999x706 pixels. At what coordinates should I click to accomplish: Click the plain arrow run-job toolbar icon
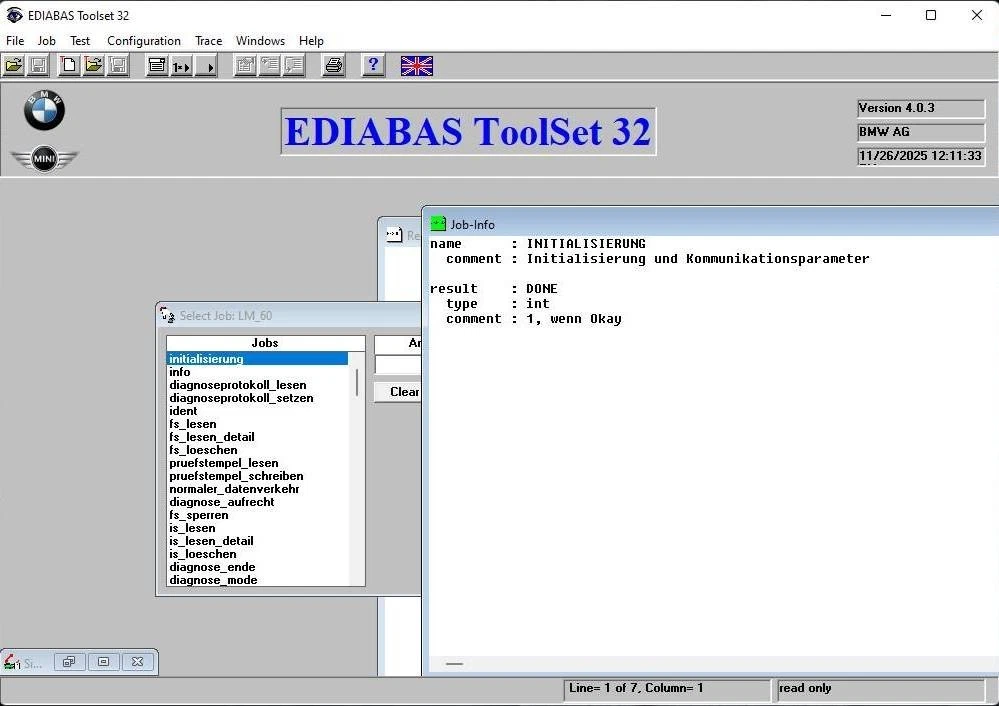(x=206, y=66)
